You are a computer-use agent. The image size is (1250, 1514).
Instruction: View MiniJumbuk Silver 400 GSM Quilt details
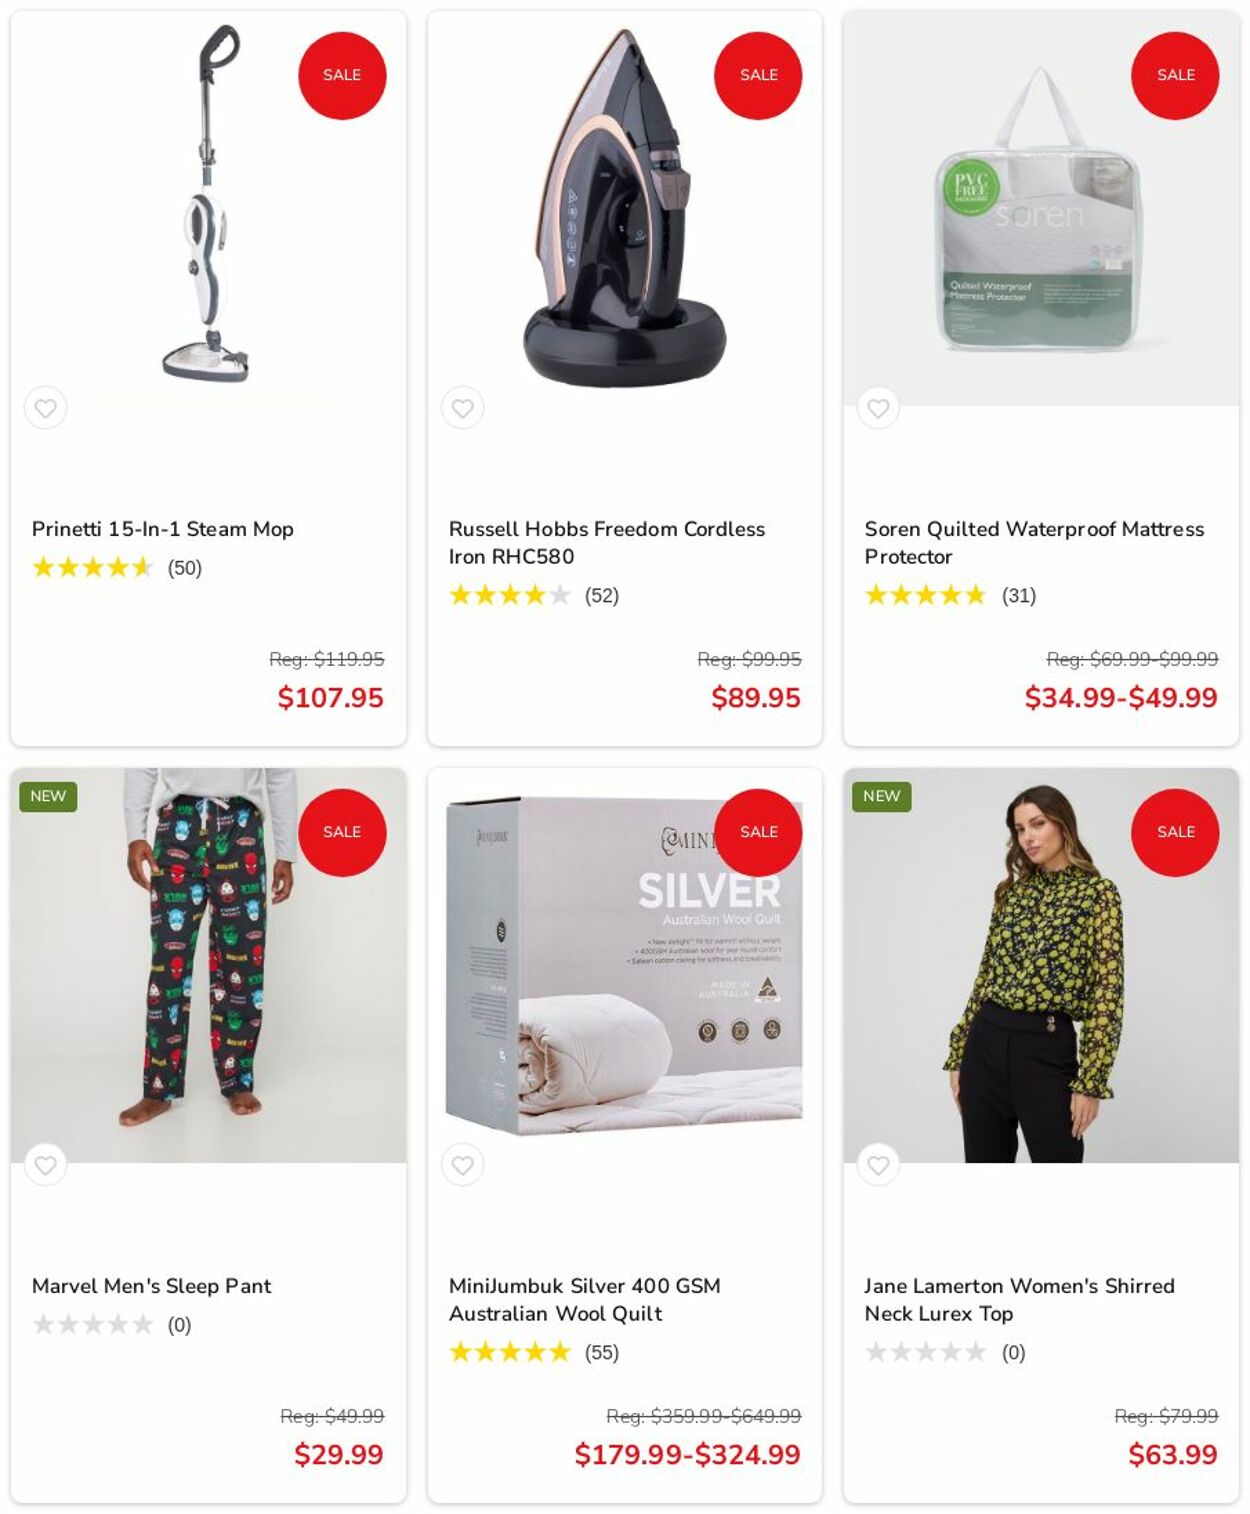[x=584, y=1300]
